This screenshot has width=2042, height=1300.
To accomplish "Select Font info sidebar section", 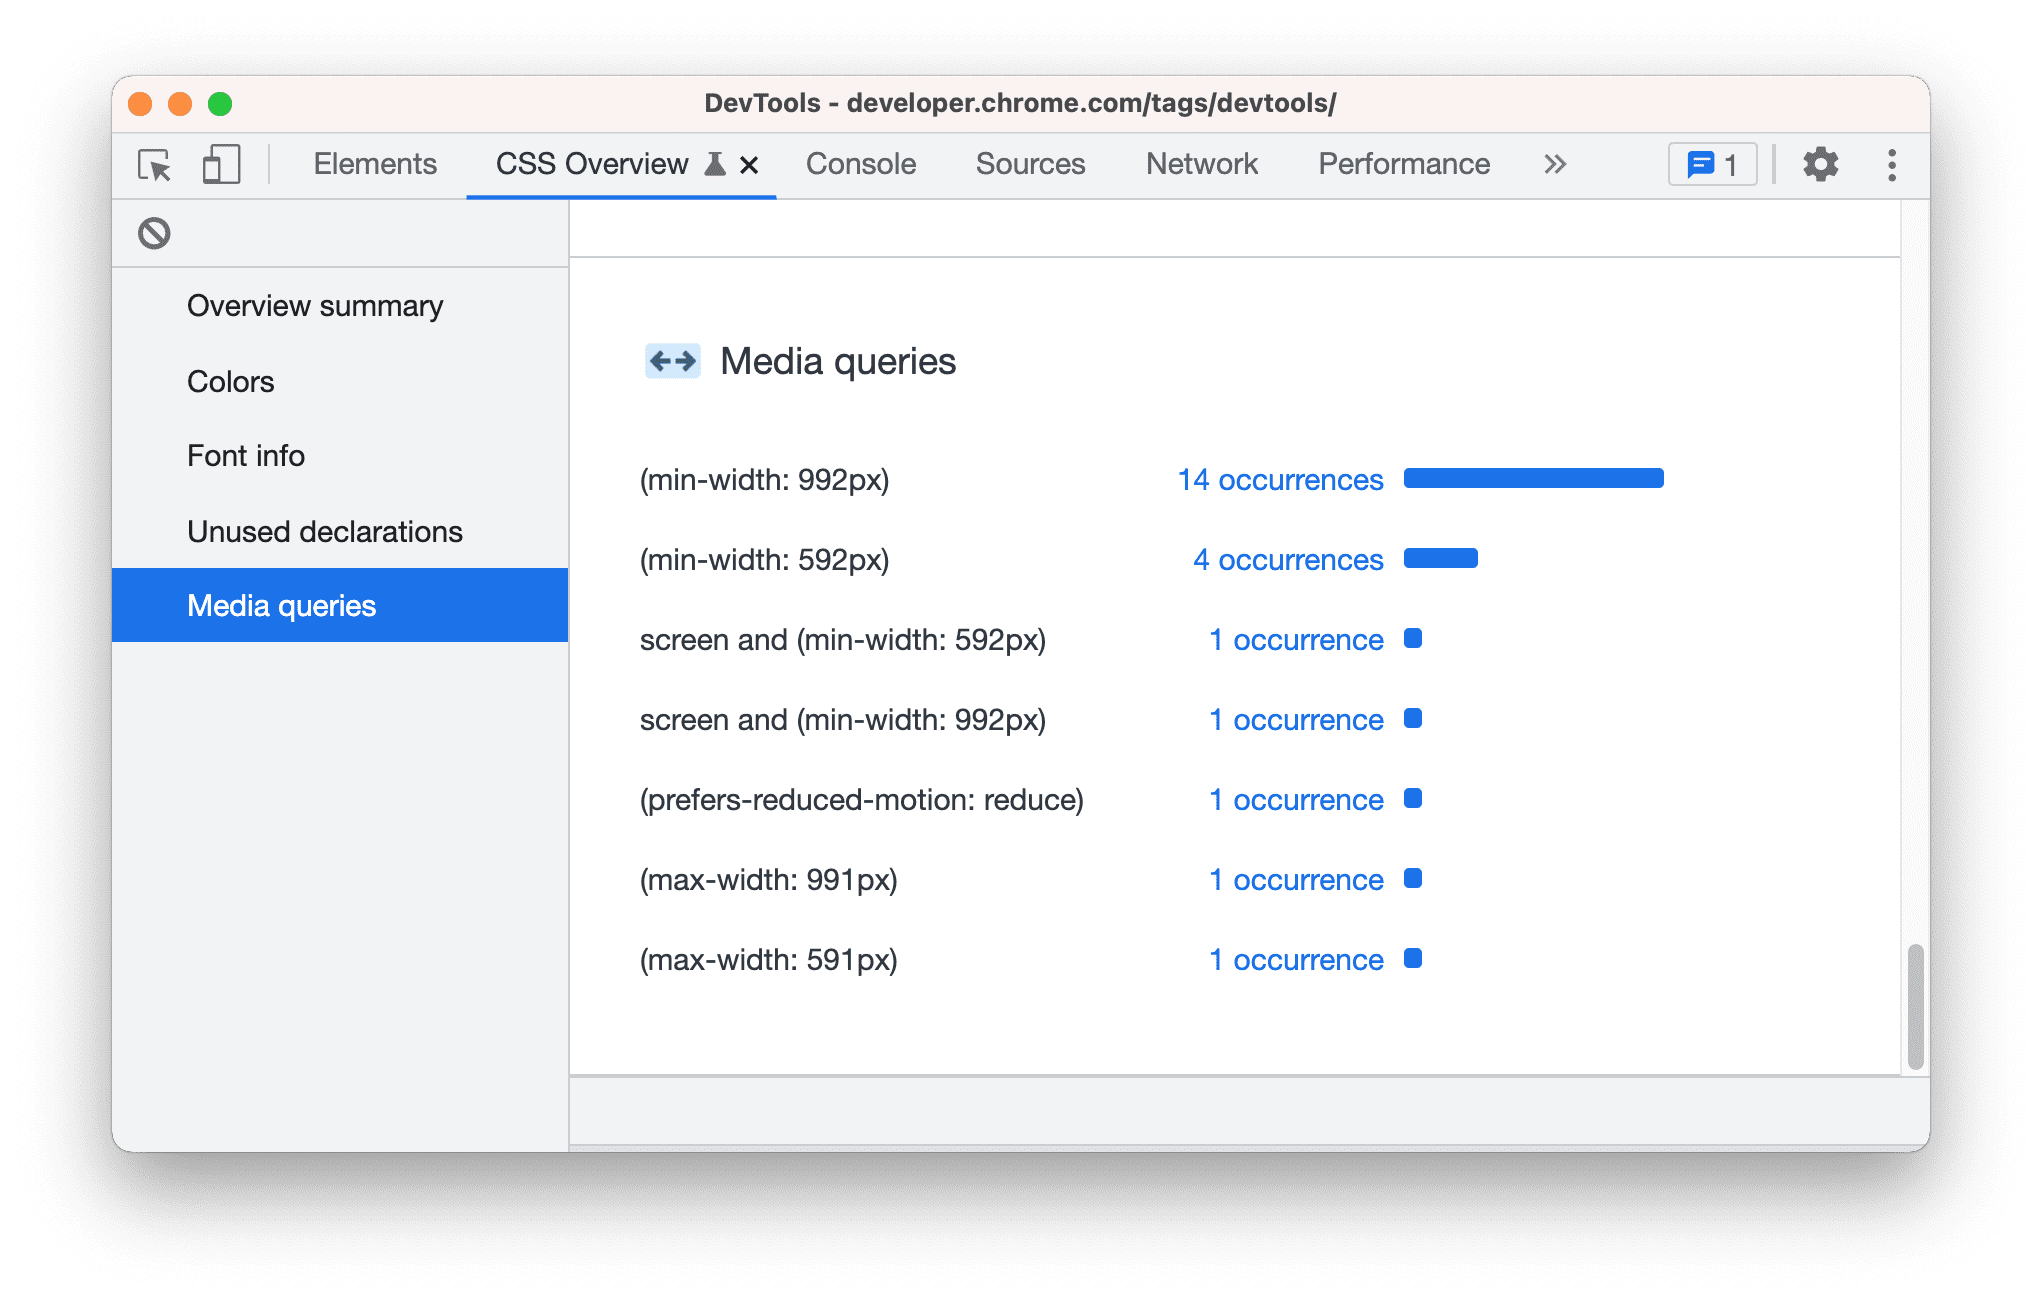I will pyautogui.click(x=247, y=456).
